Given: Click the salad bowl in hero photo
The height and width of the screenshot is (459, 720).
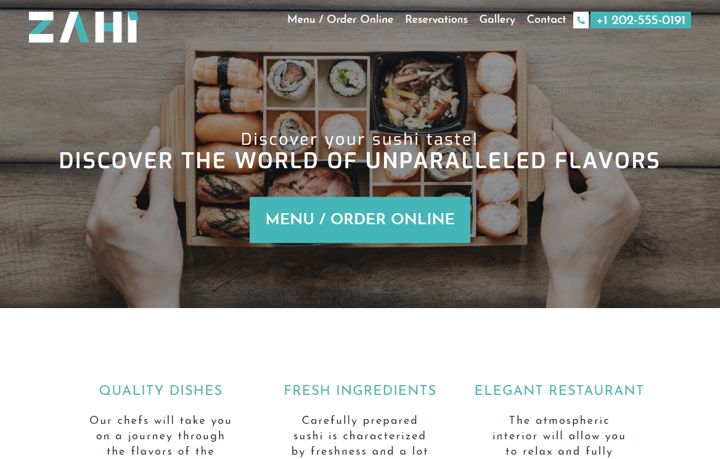Looking at the screenshot, I should point(419,93).
